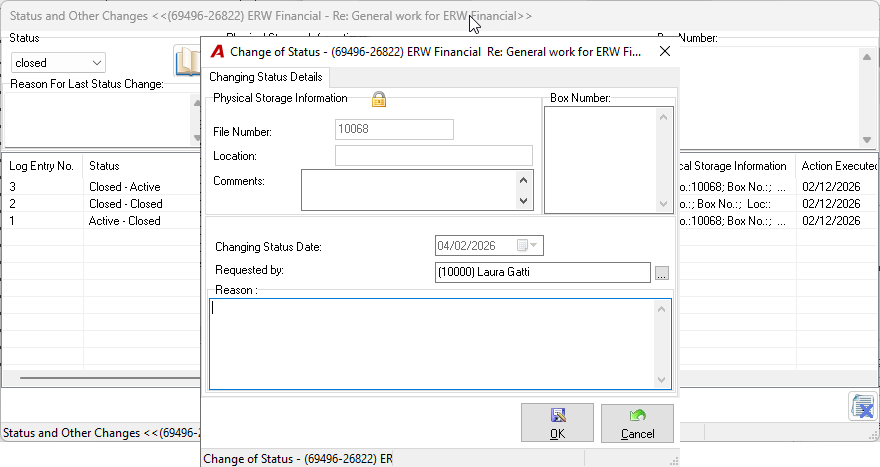Click the Log Entry No. column header
Image resolution: width=880 pixels, height=467 pixels.
click(x=42, y=166)
